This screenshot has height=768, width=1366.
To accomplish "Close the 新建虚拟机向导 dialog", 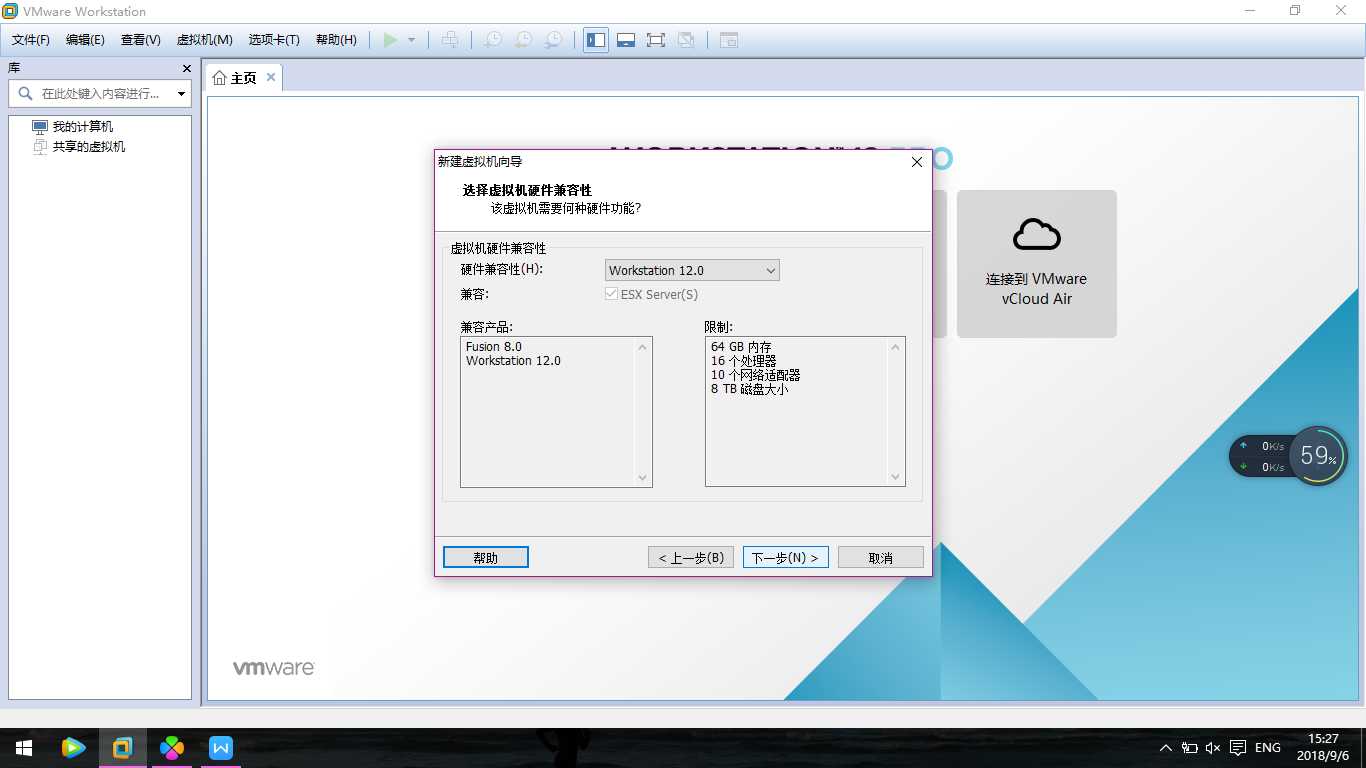I will click(917, 162).
